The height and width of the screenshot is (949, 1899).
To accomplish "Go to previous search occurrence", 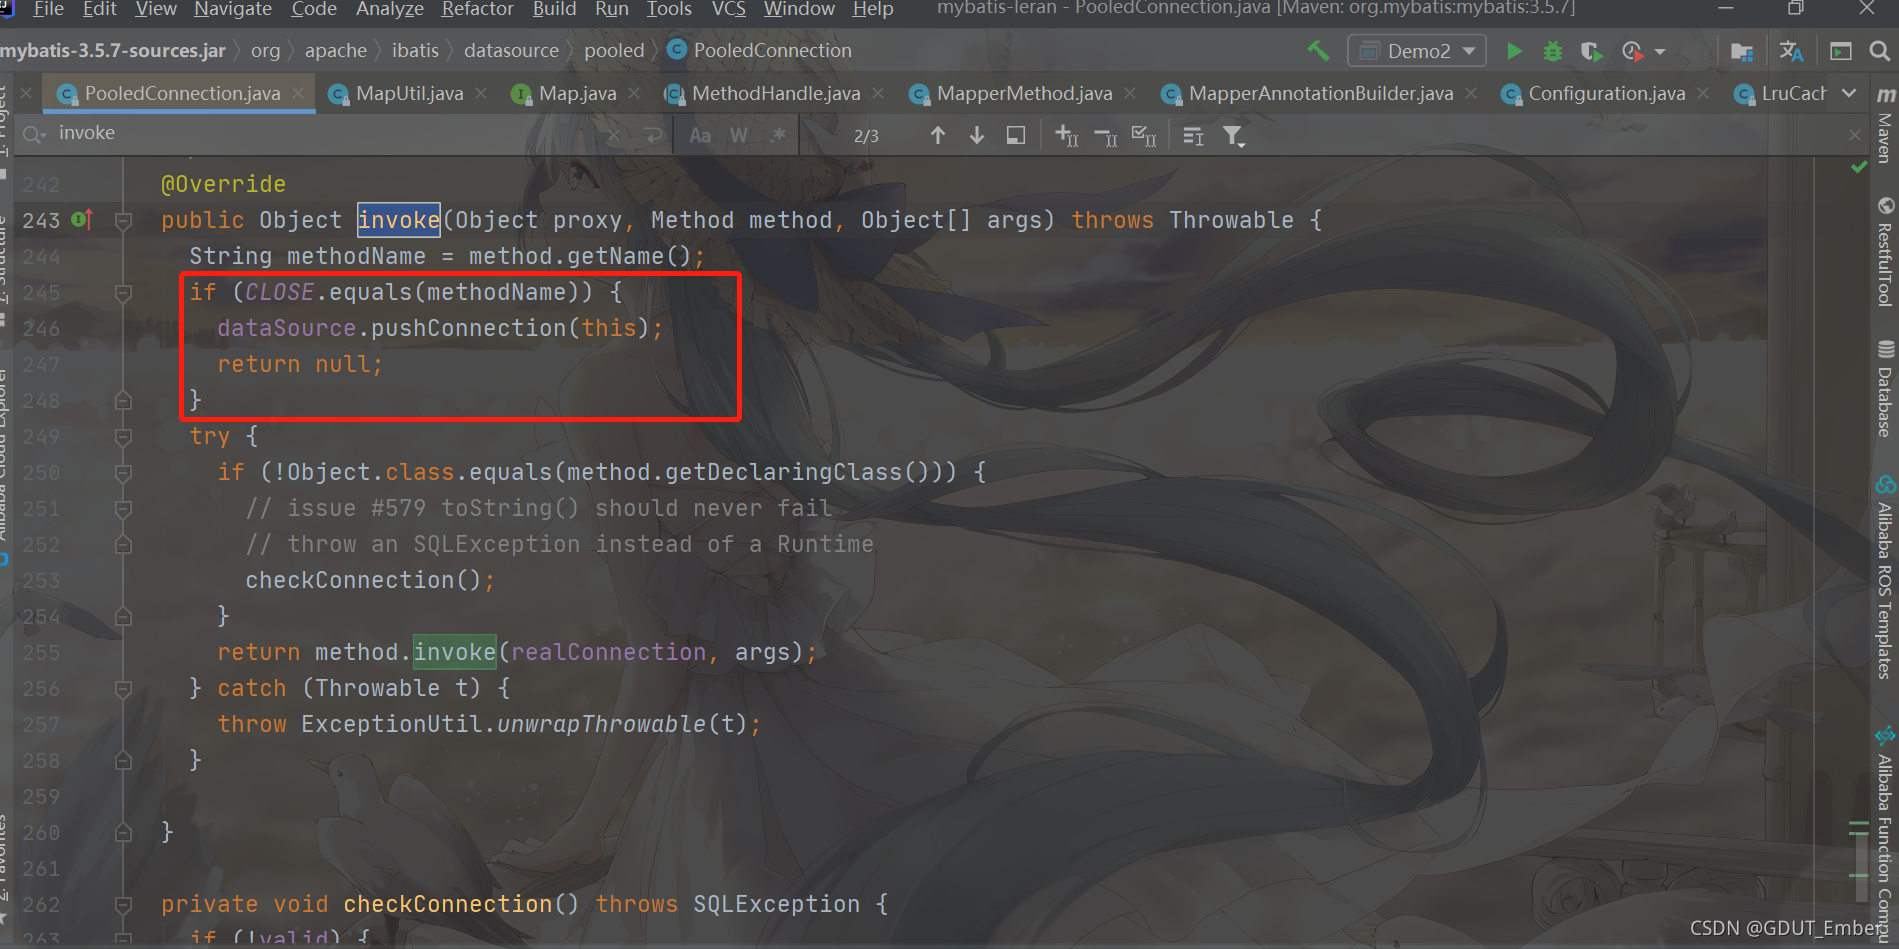I will (937, 135).
